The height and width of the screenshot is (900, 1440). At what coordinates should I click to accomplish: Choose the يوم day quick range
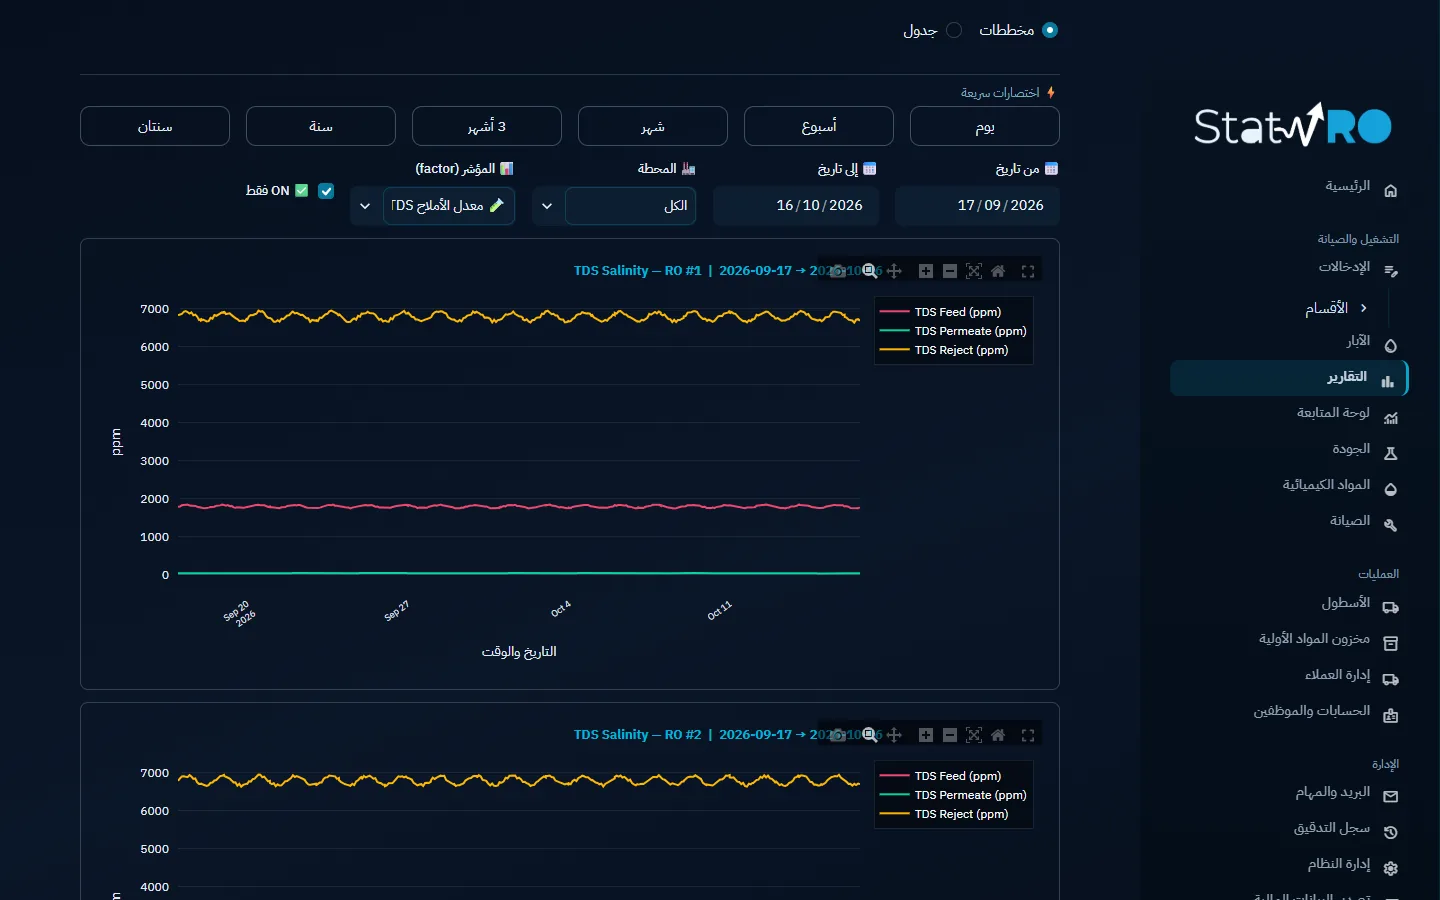coord(985,126)
